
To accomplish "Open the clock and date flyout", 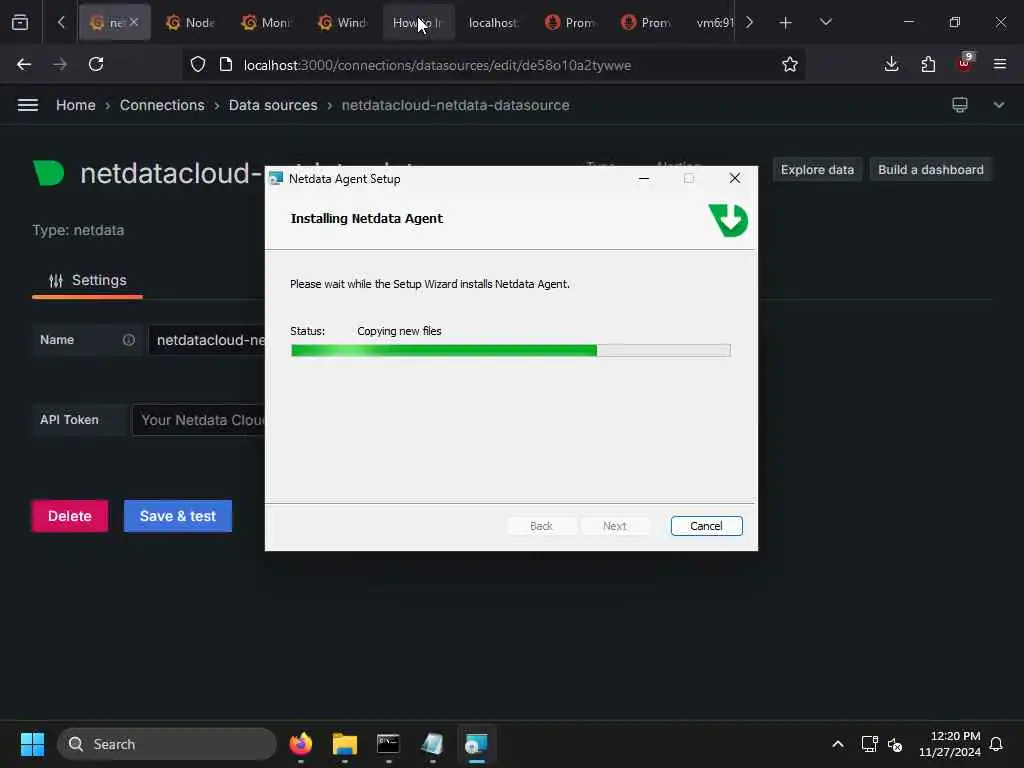I will coord(950,744).
